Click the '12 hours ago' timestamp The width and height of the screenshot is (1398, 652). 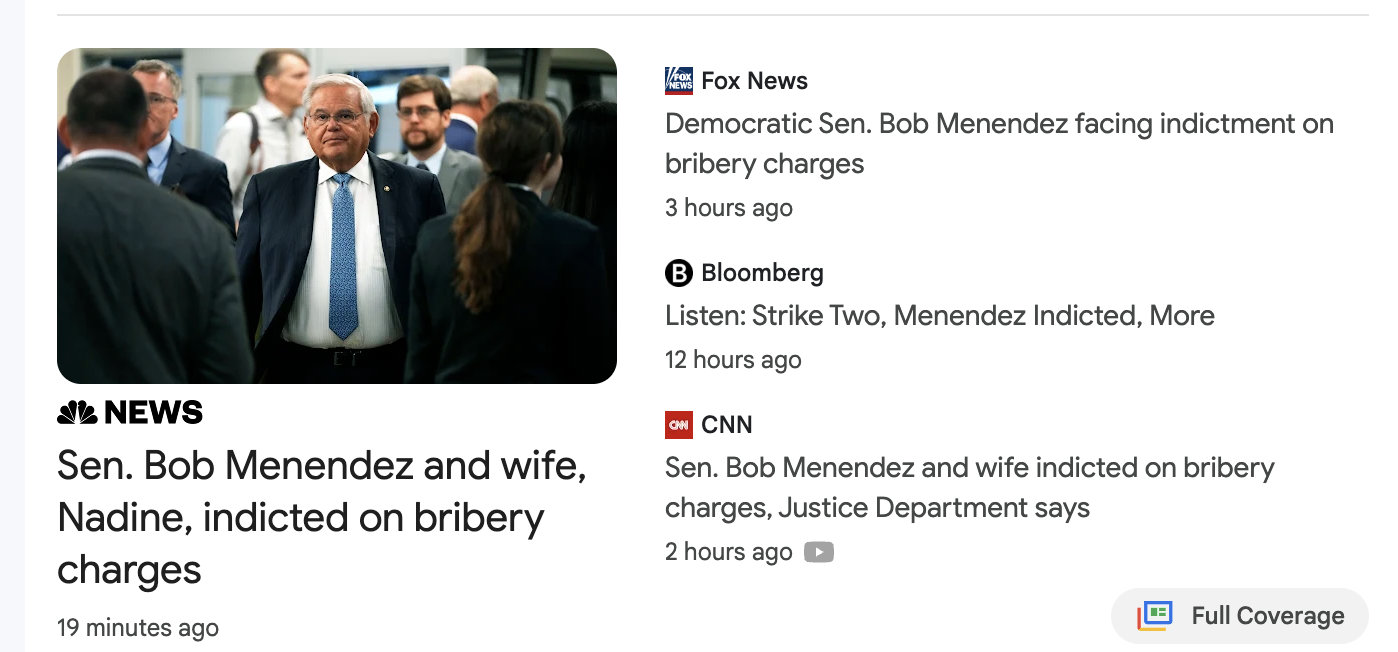[733, 360]
